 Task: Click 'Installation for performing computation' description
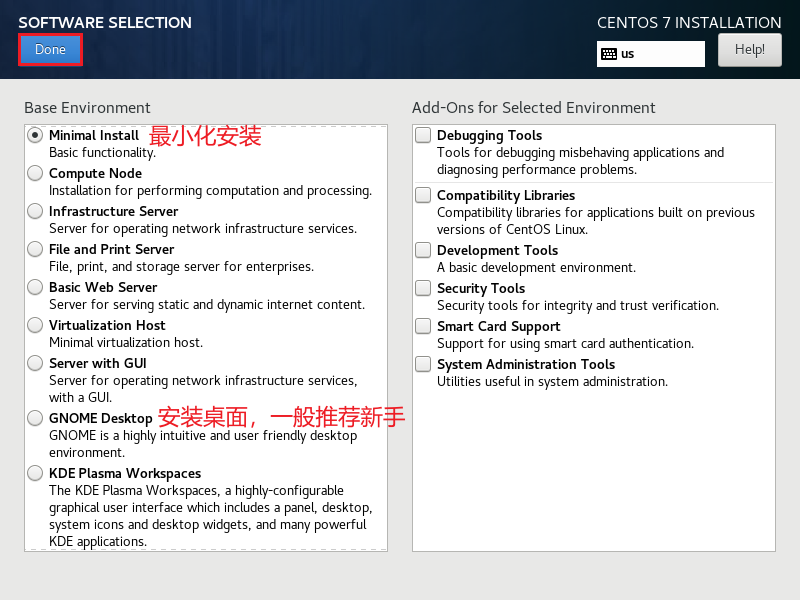coord(210,191)
